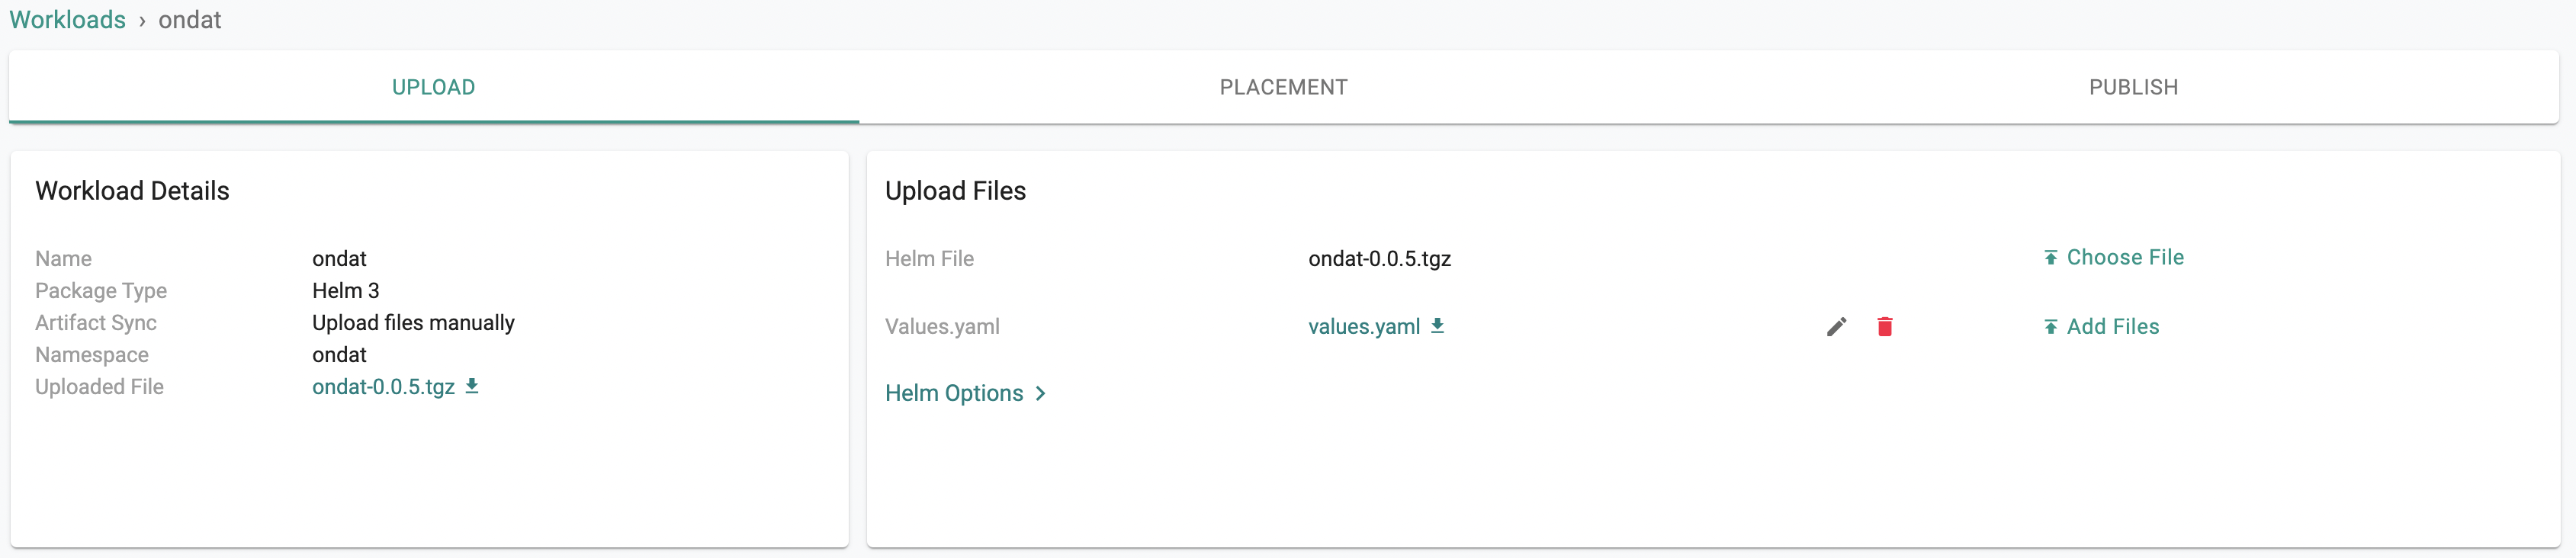The height and width of the screenshot is (558, 2576).
Task: Switch to the PLACEMENT tab
Action: coord(1283,88)
